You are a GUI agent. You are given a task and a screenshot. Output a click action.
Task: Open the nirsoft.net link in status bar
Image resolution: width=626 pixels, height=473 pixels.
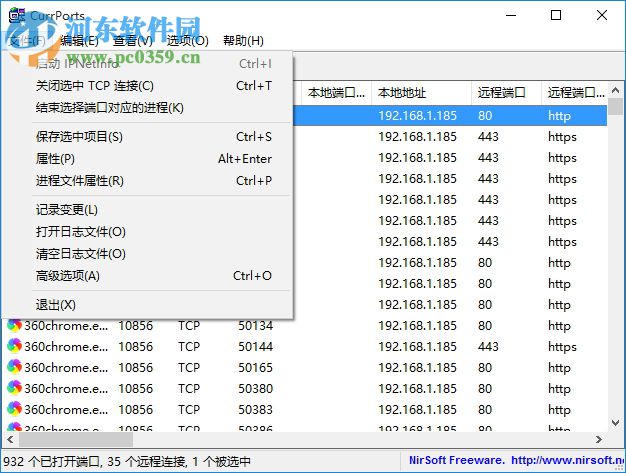568,460
